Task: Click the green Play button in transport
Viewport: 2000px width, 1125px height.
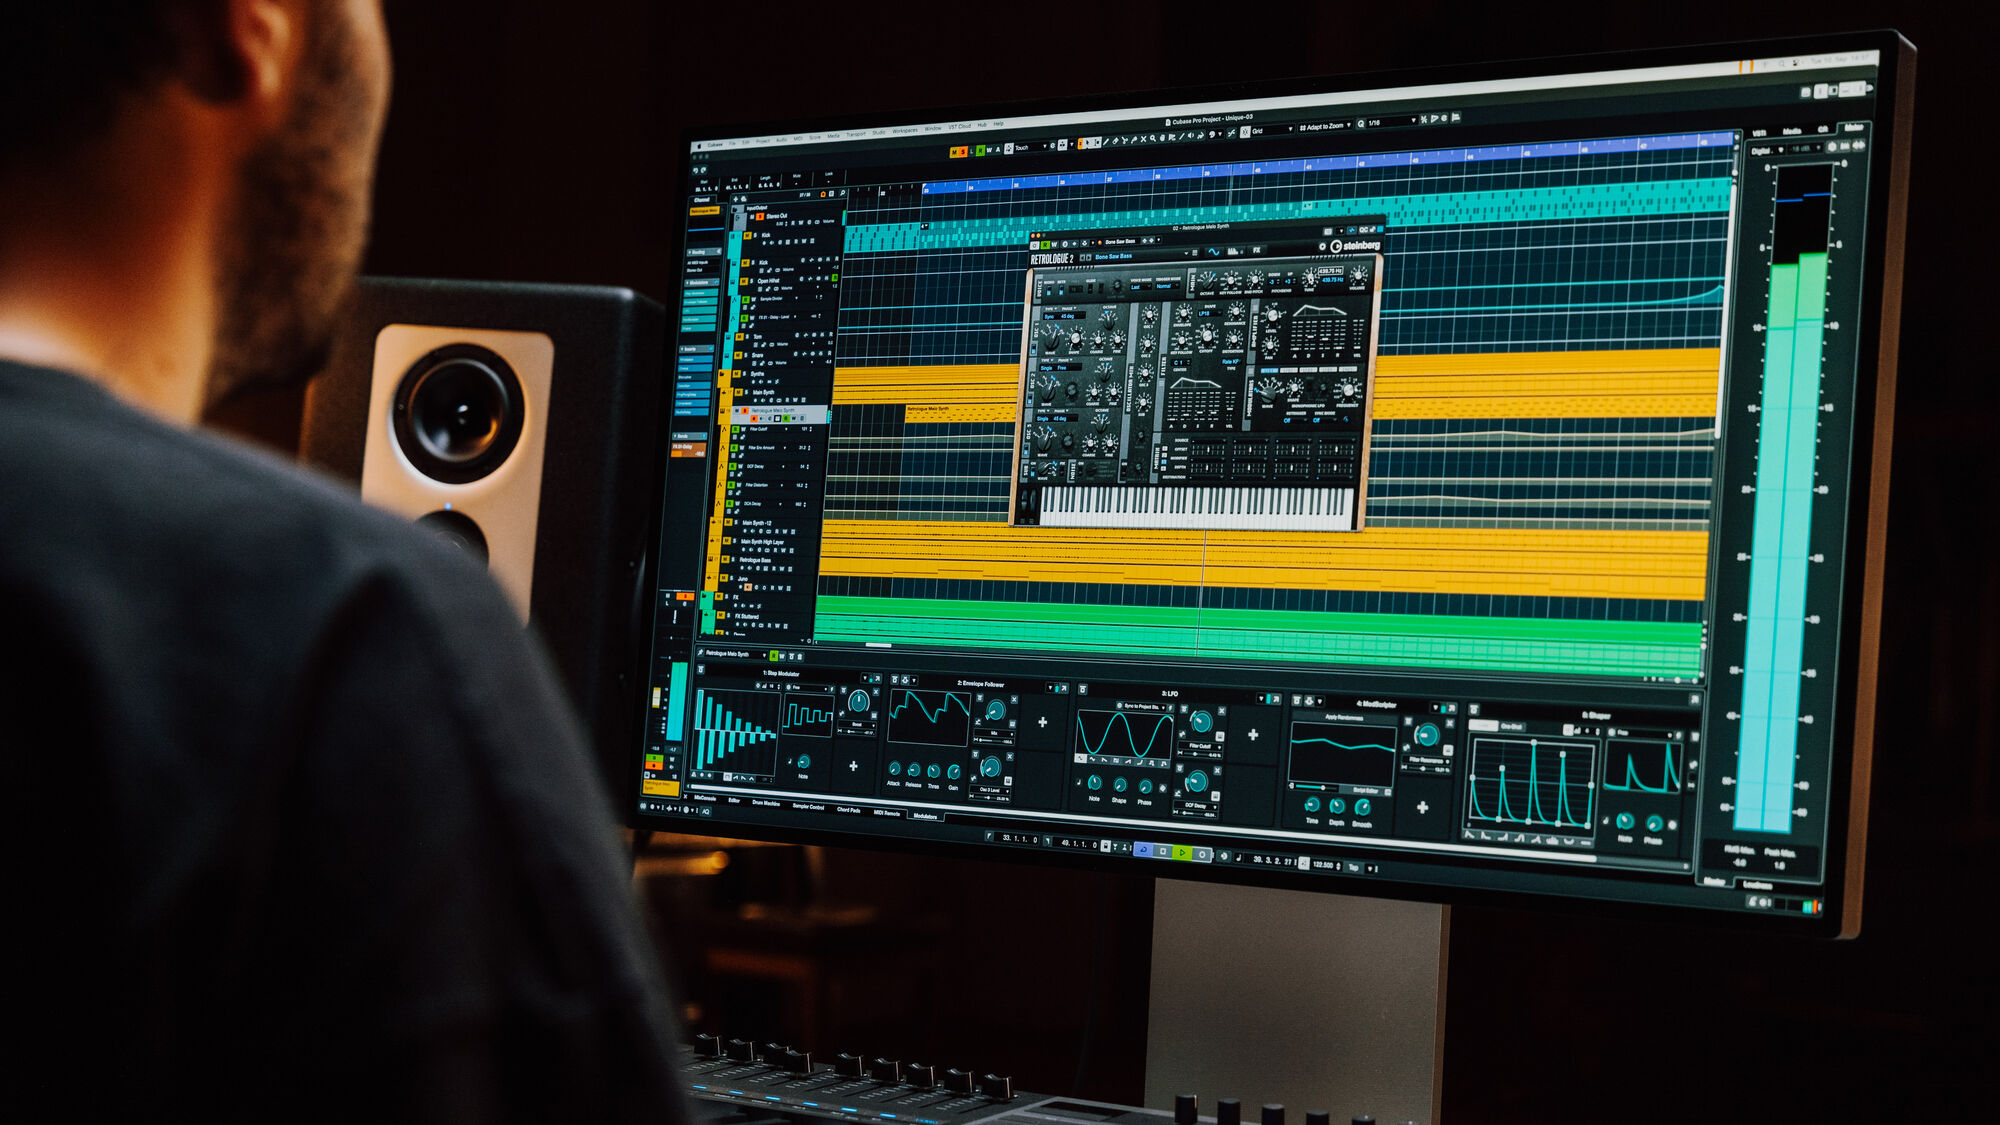Action: coord(1182,853)
